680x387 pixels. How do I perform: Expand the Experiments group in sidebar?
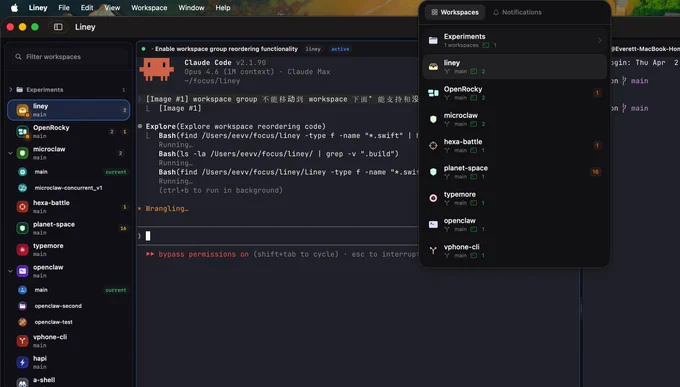(10, 90)
